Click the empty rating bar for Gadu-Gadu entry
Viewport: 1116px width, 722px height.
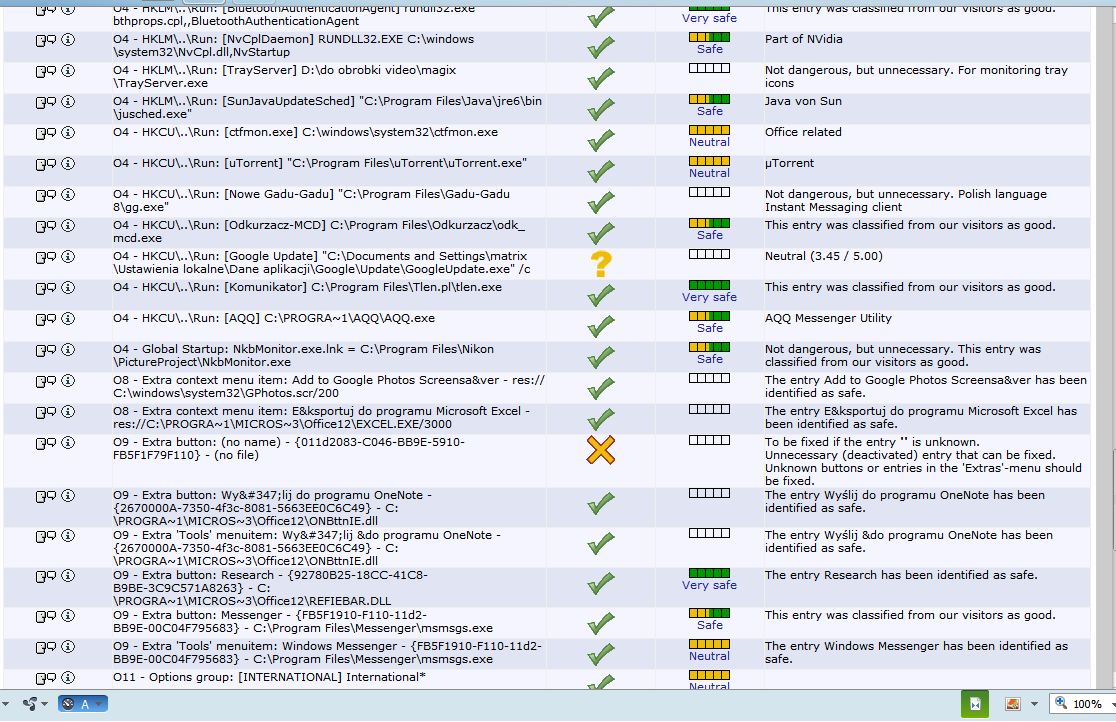(709, 192)
